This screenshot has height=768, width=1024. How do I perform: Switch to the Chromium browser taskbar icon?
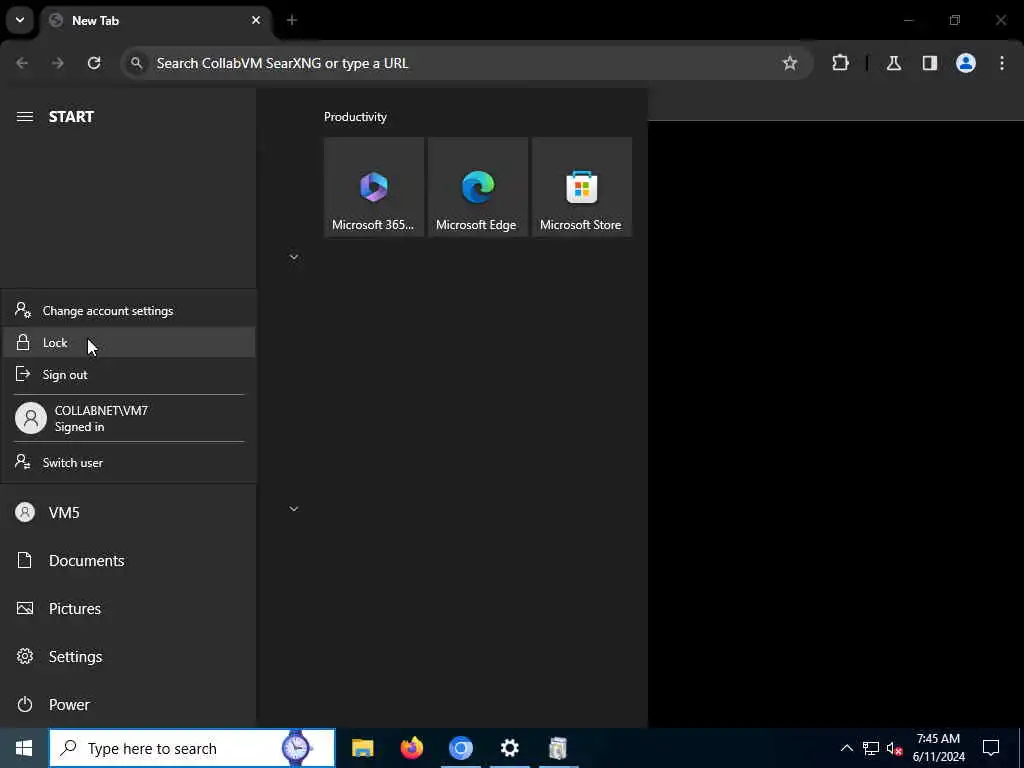click(460, 748)
